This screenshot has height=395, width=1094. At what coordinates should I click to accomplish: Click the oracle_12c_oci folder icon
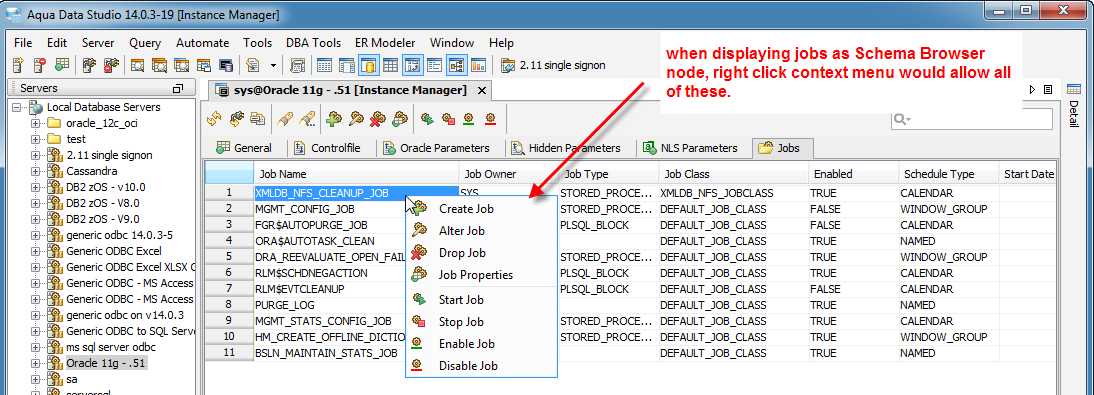(54, 123)
